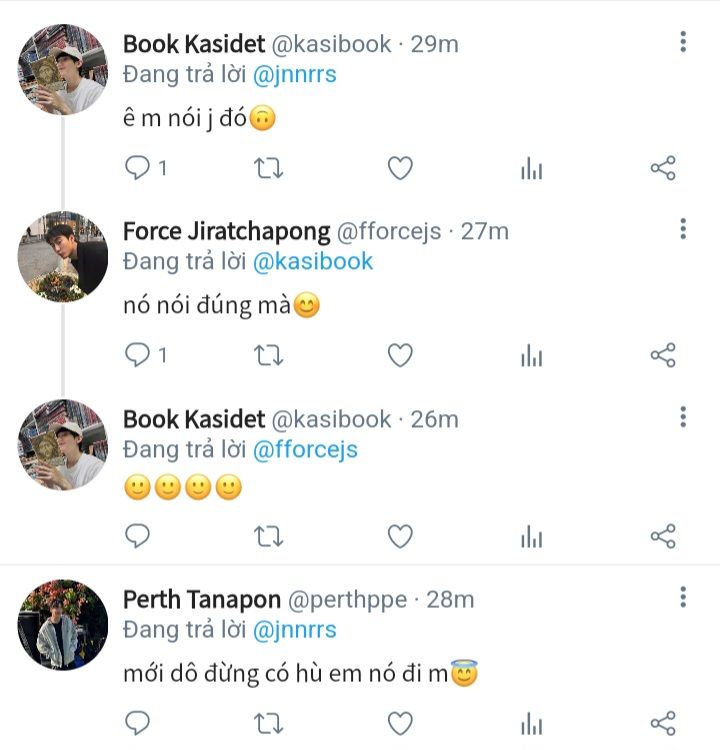Open the @fforcejs mention link
This screenshot has width=720, height=750.
click(305, 449)
